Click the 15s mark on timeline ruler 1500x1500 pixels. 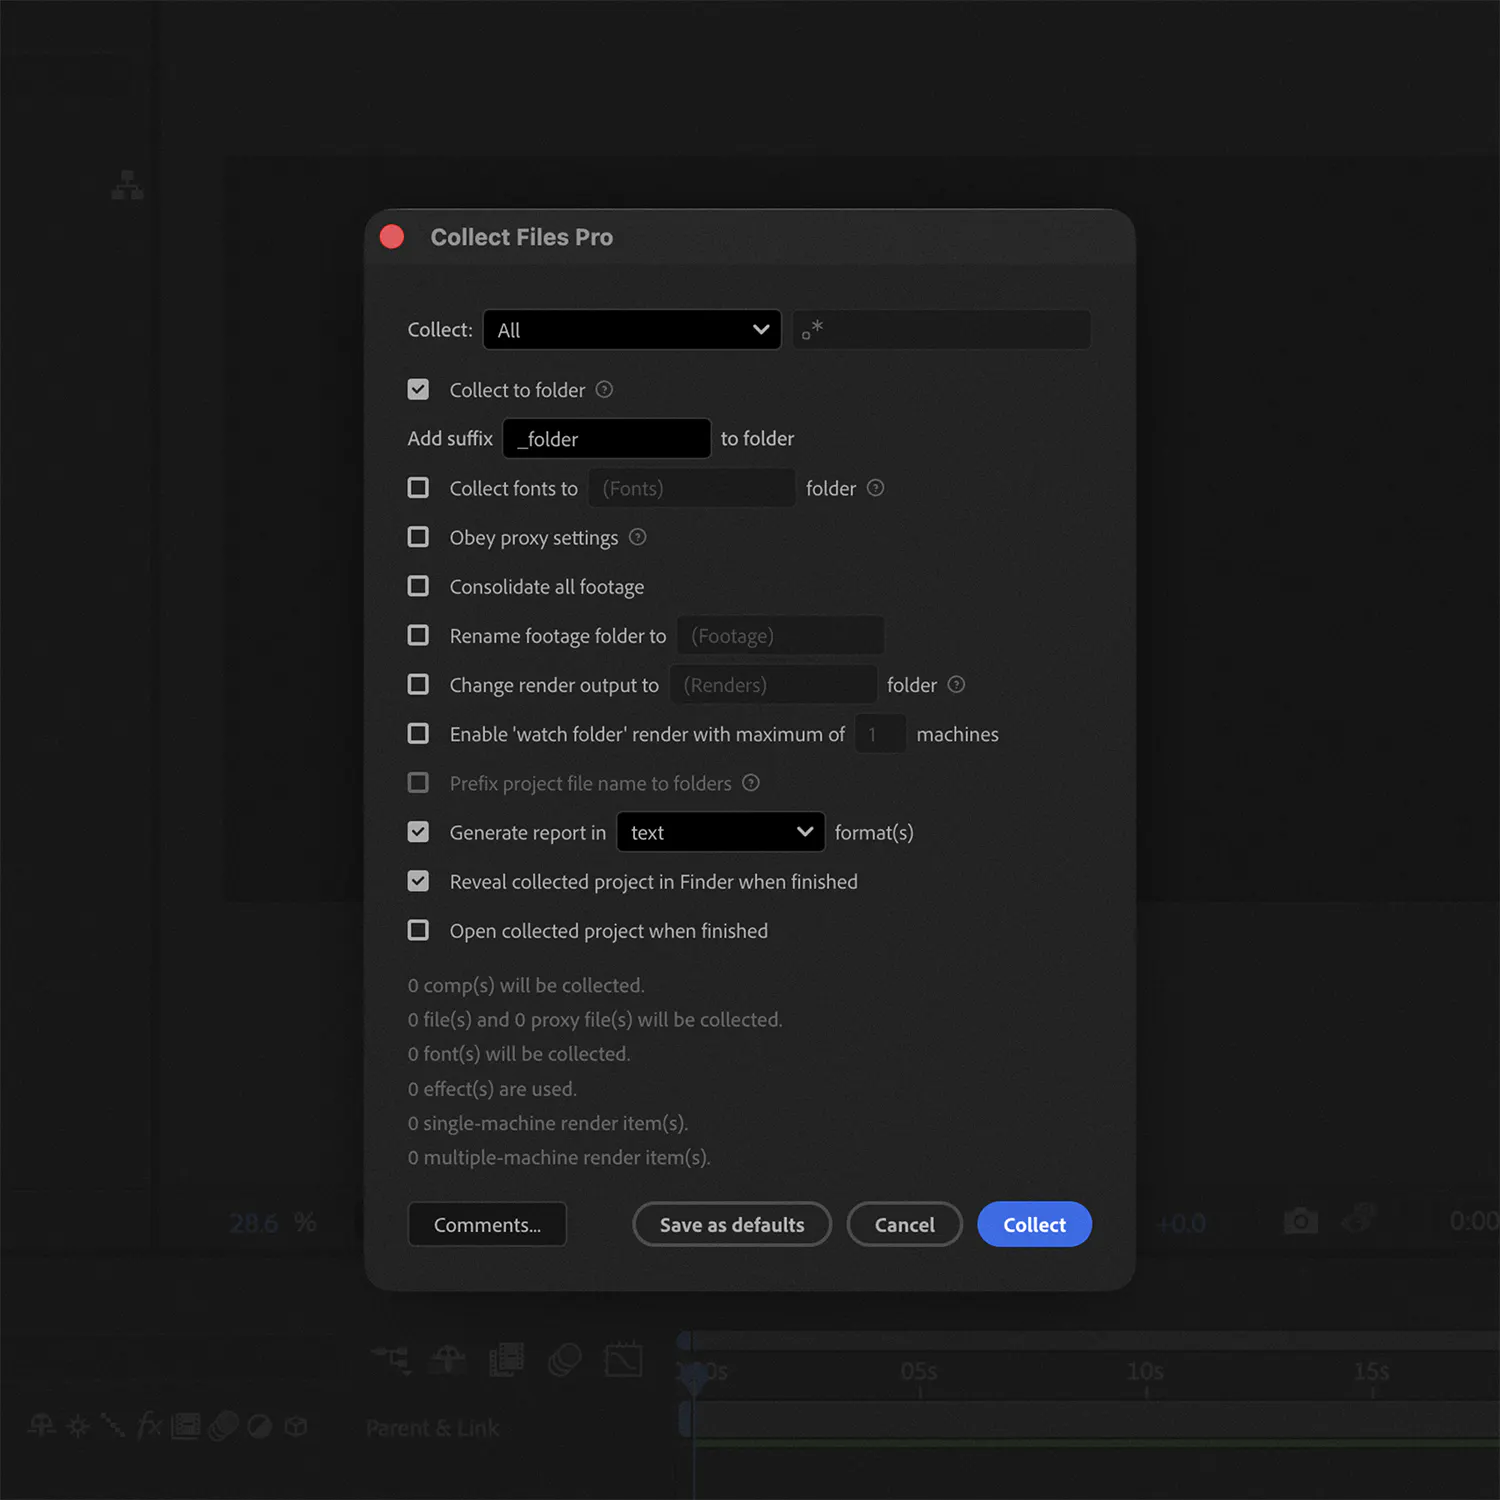[1371, 1371]
